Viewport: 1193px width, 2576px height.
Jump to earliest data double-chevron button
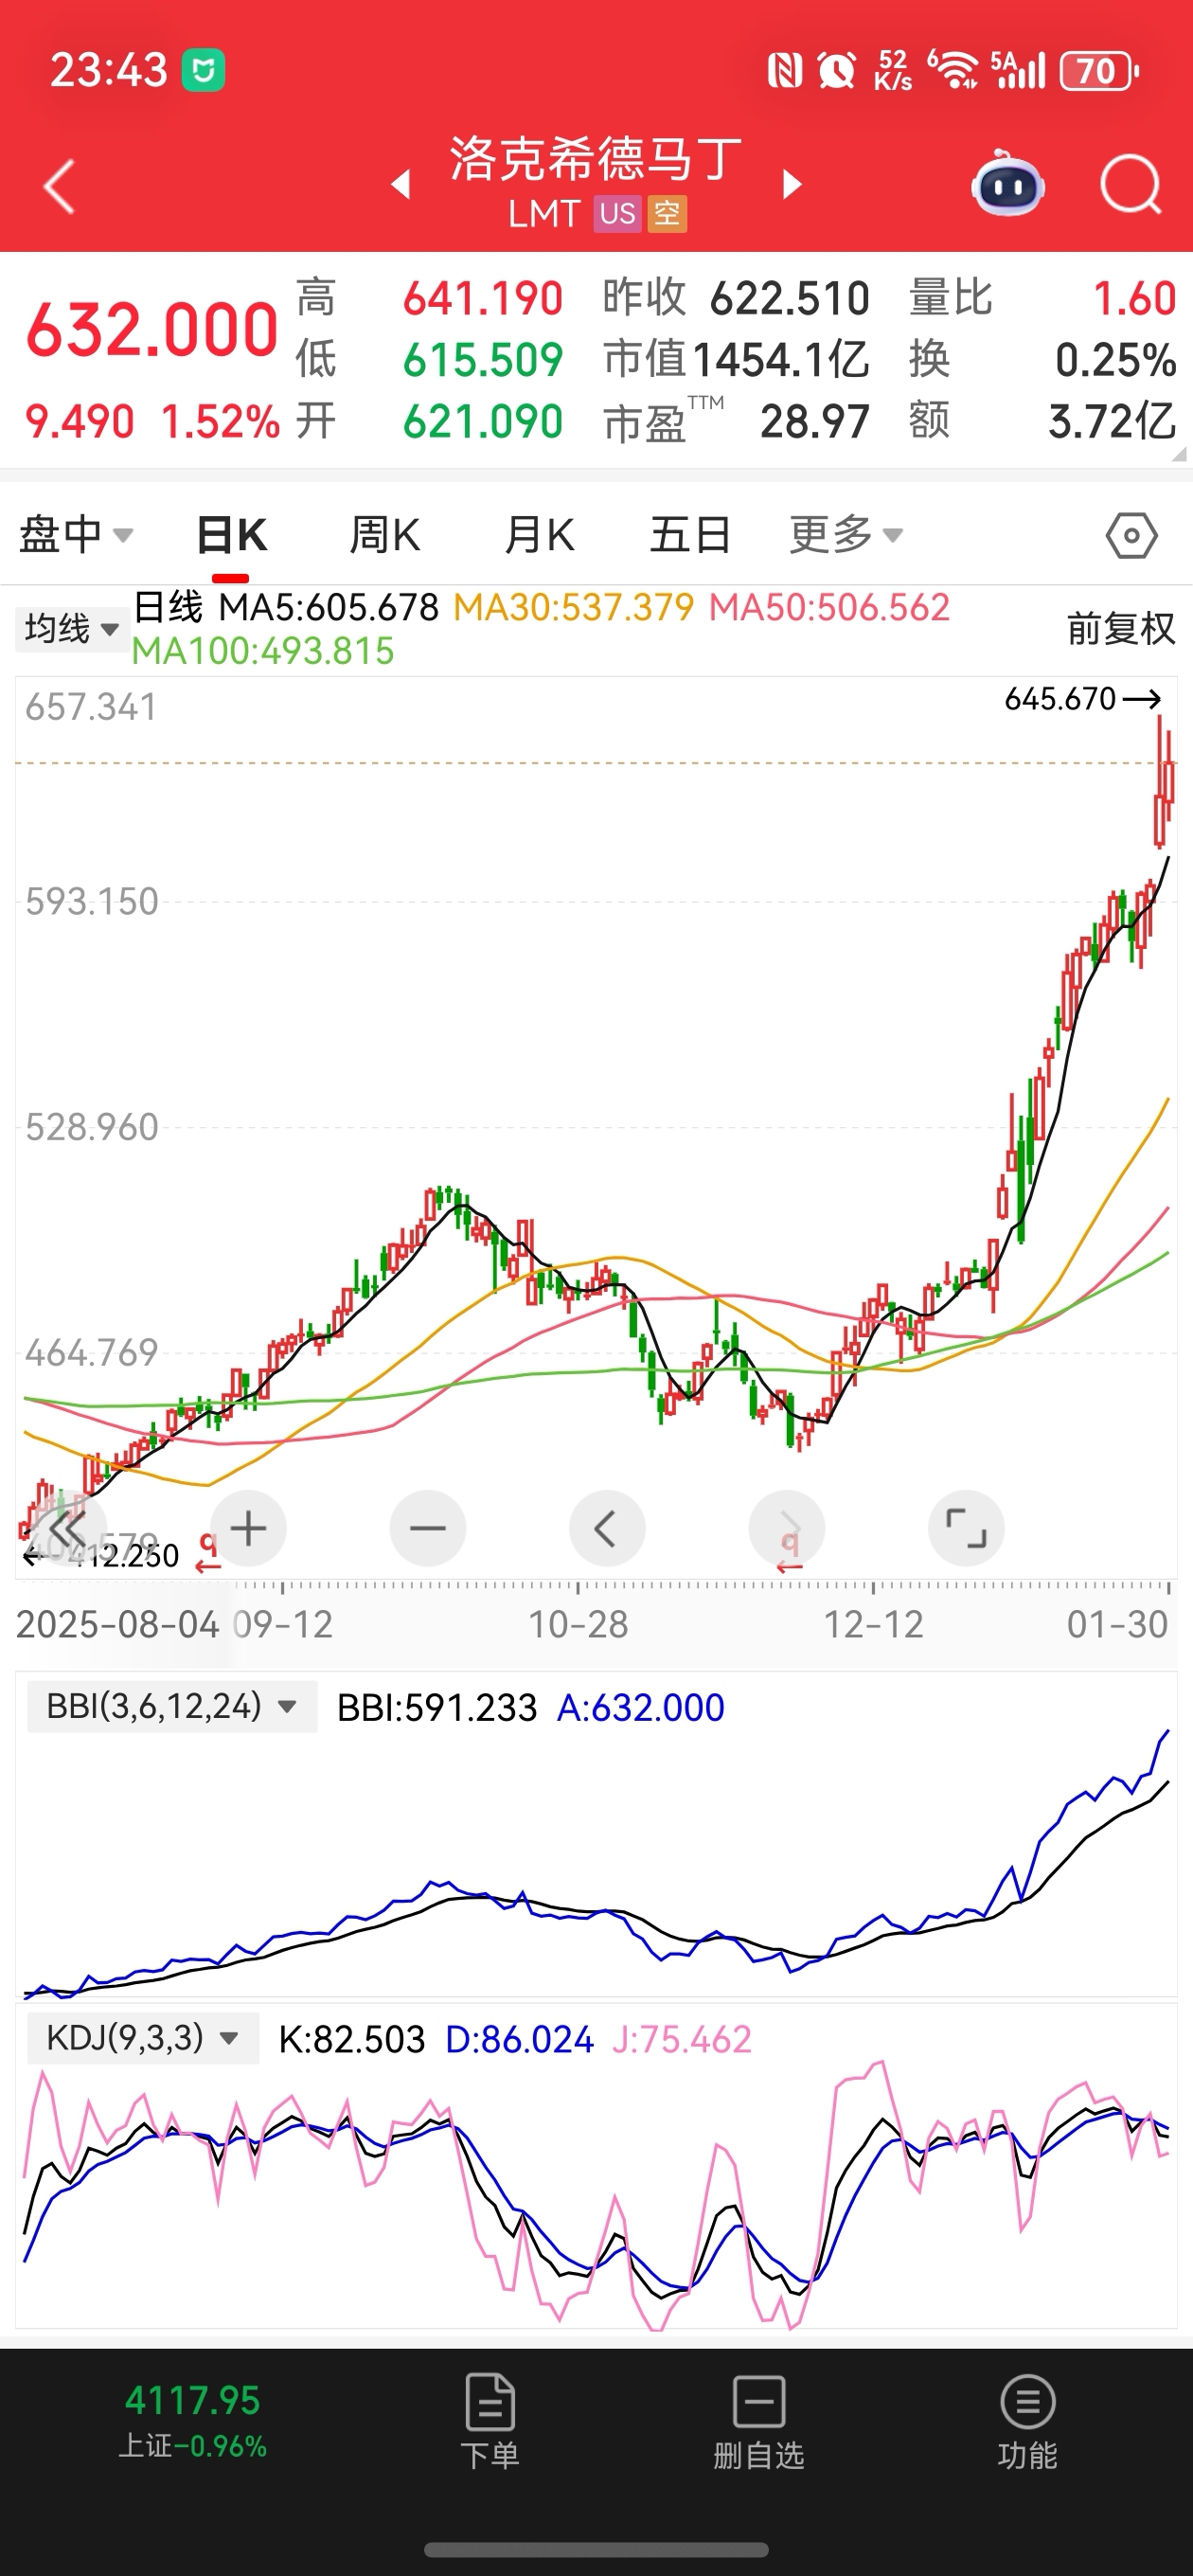click(x=67, y=1528)
